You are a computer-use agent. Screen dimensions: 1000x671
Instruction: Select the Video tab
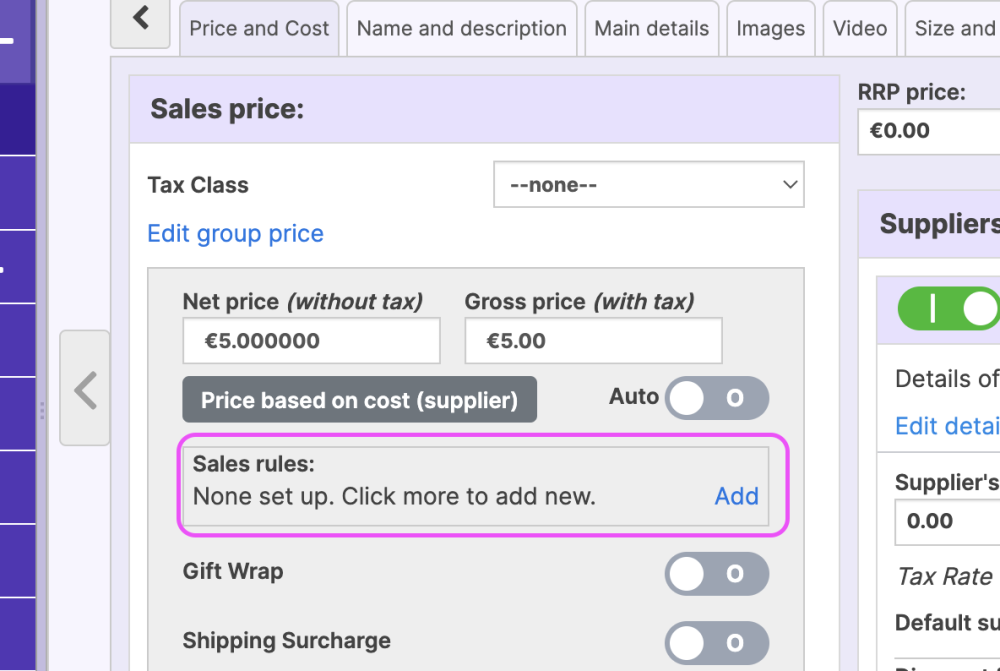(860, 28)
